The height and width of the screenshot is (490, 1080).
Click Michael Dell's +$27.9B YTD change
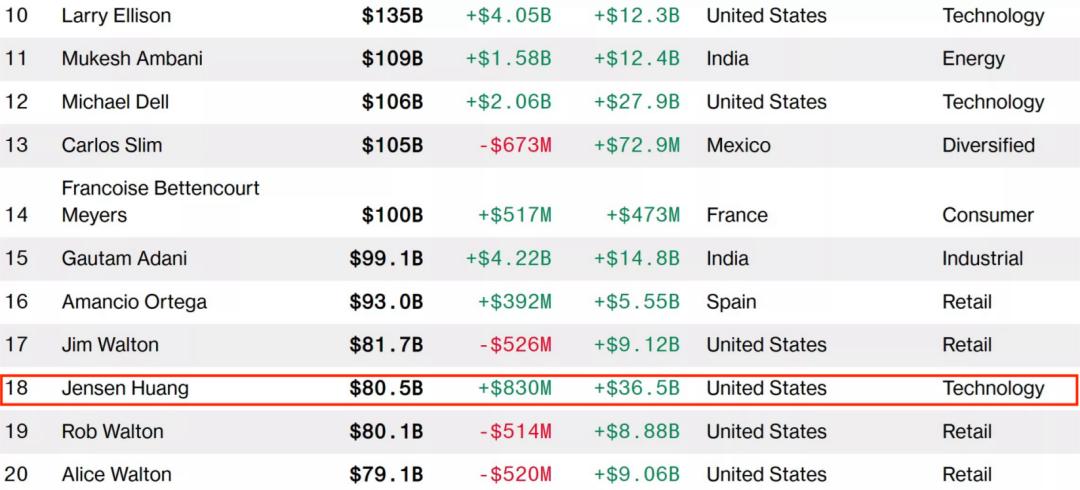click(x=637, y=102)
